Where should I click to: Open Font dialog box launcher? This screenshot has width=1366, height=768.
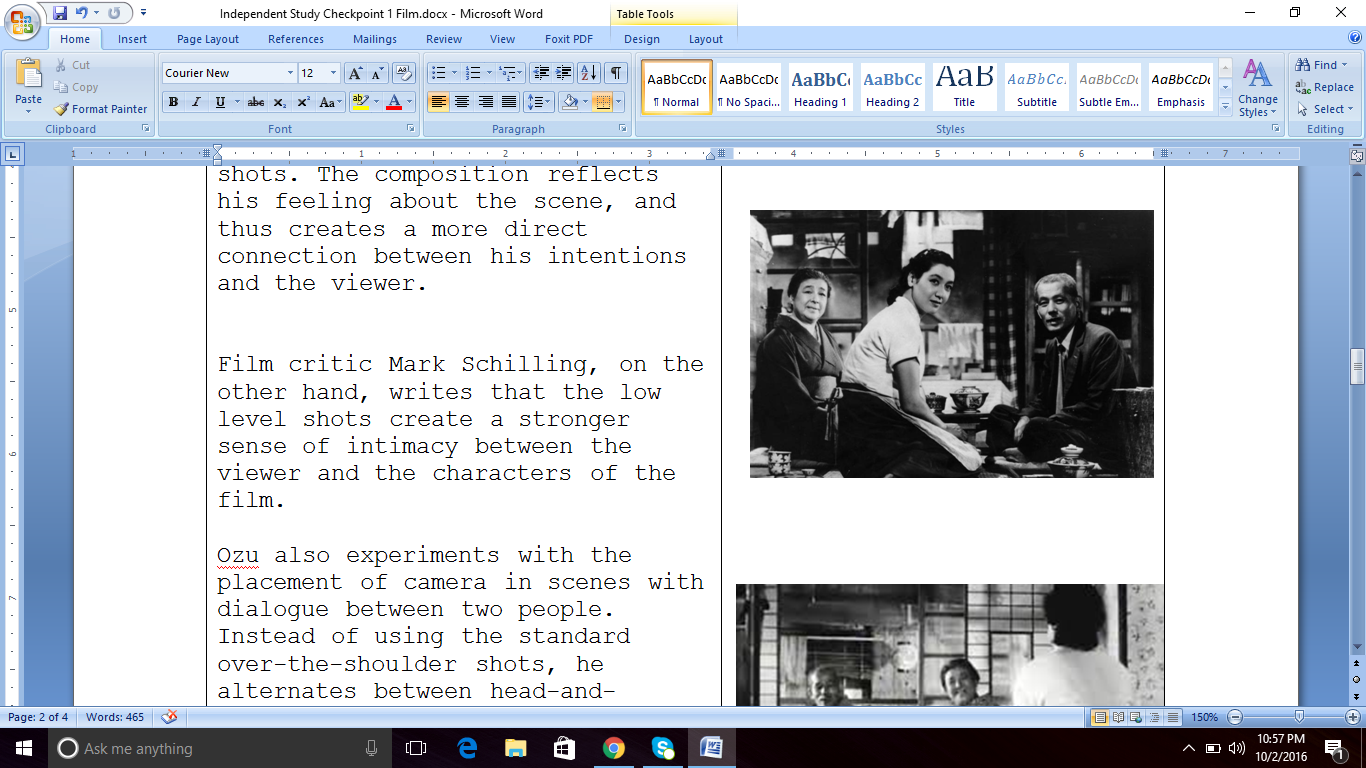(411, 129)
